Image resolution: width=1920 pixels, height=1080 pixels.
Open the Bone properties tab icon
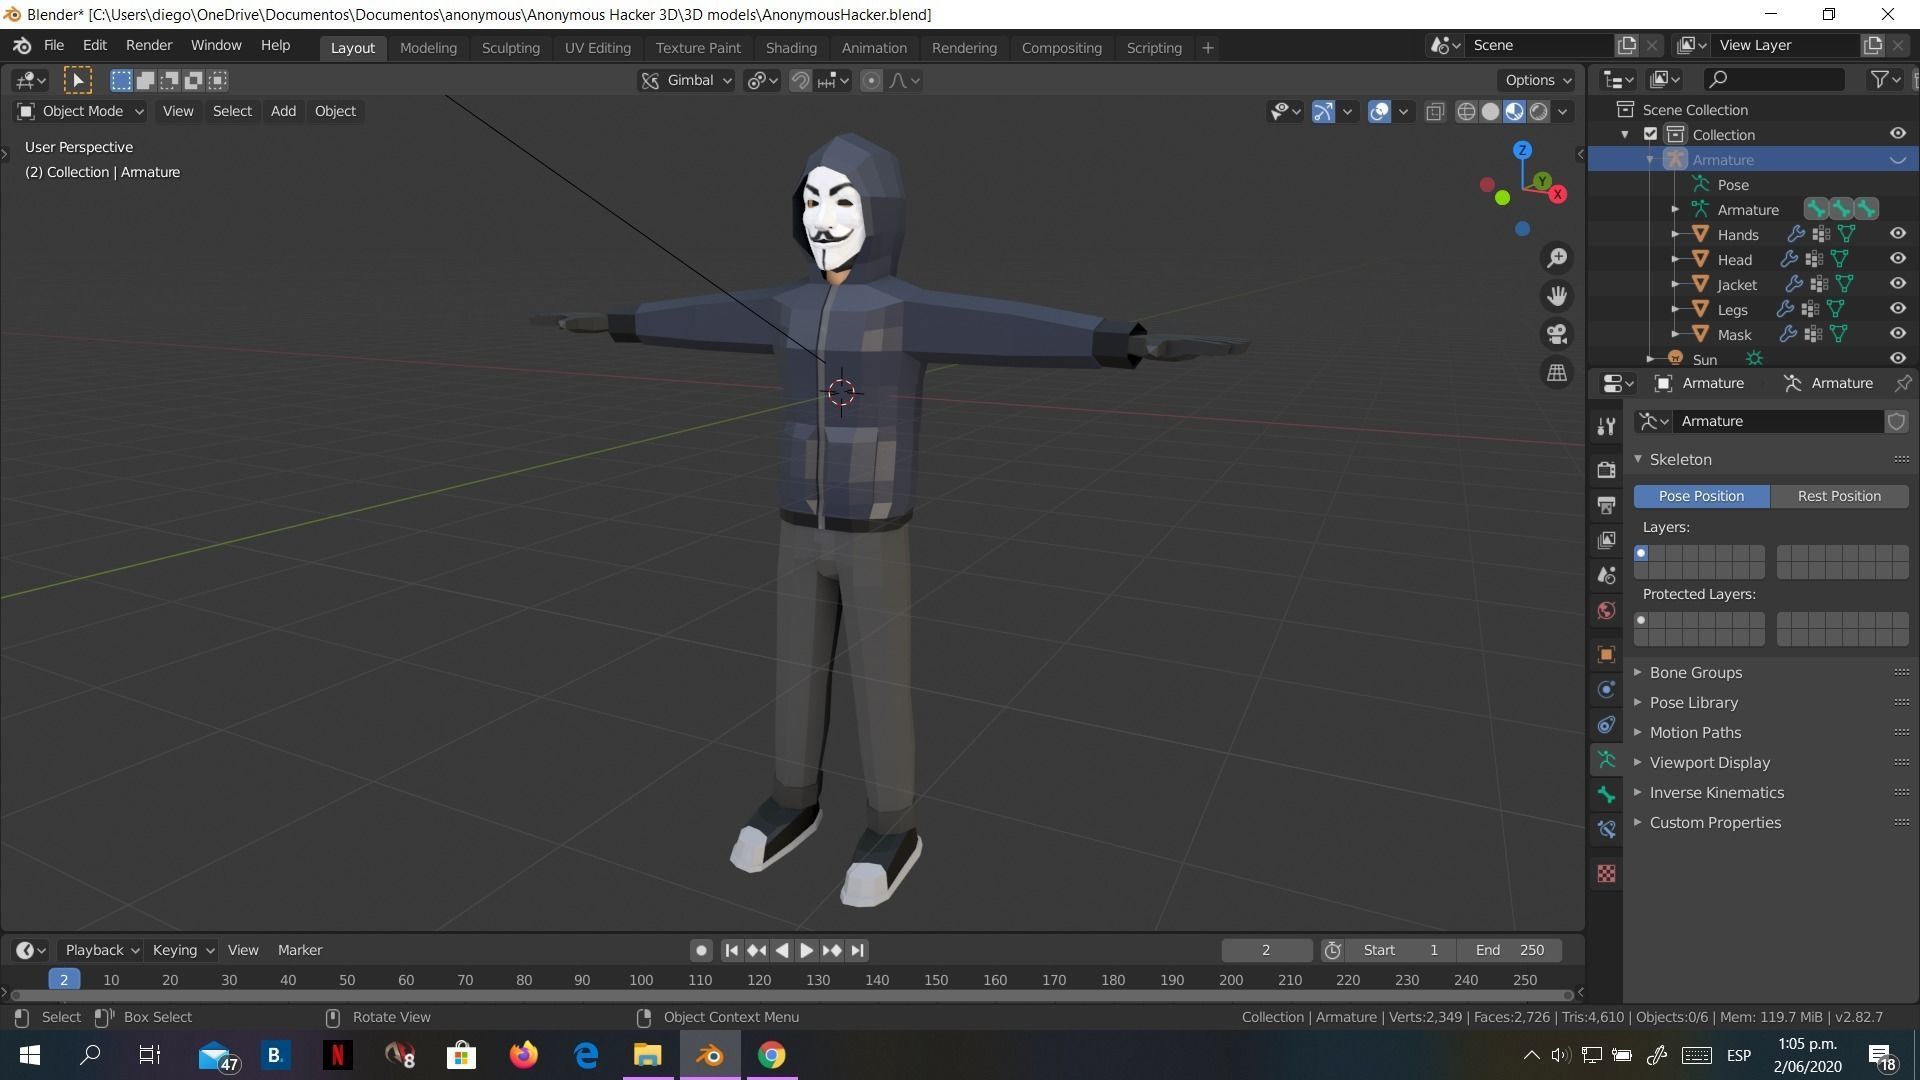click(x=1606, y=794)
